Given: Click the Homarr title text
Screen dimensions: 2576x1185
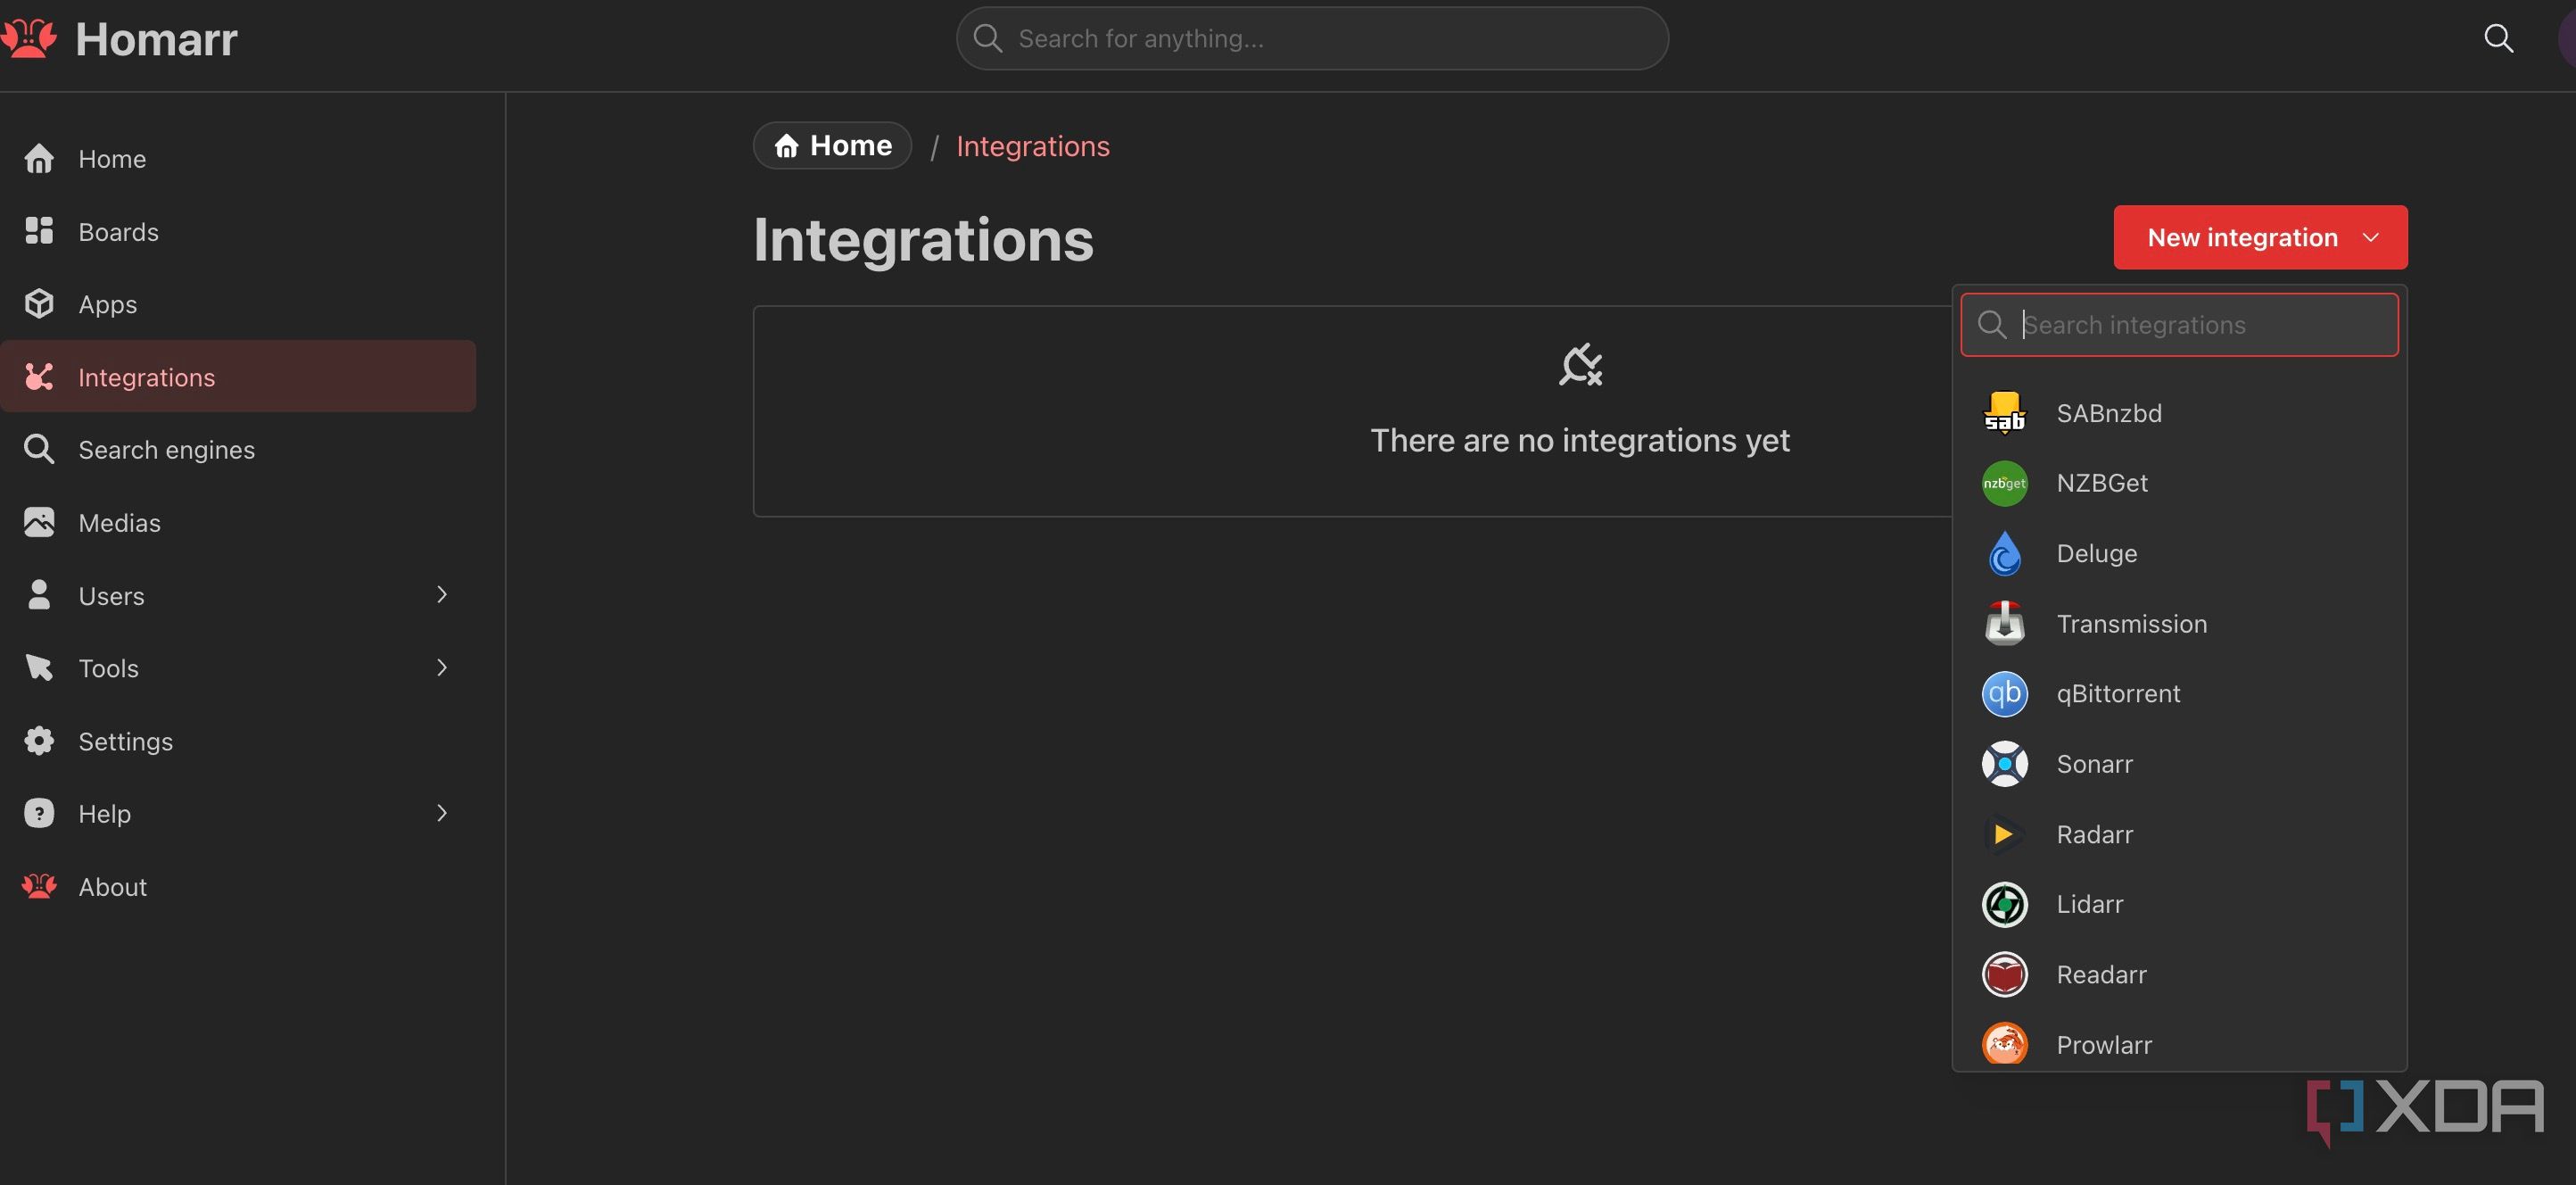Looking at the screenshot, I should pyautogui.click(x=157, y=39).
